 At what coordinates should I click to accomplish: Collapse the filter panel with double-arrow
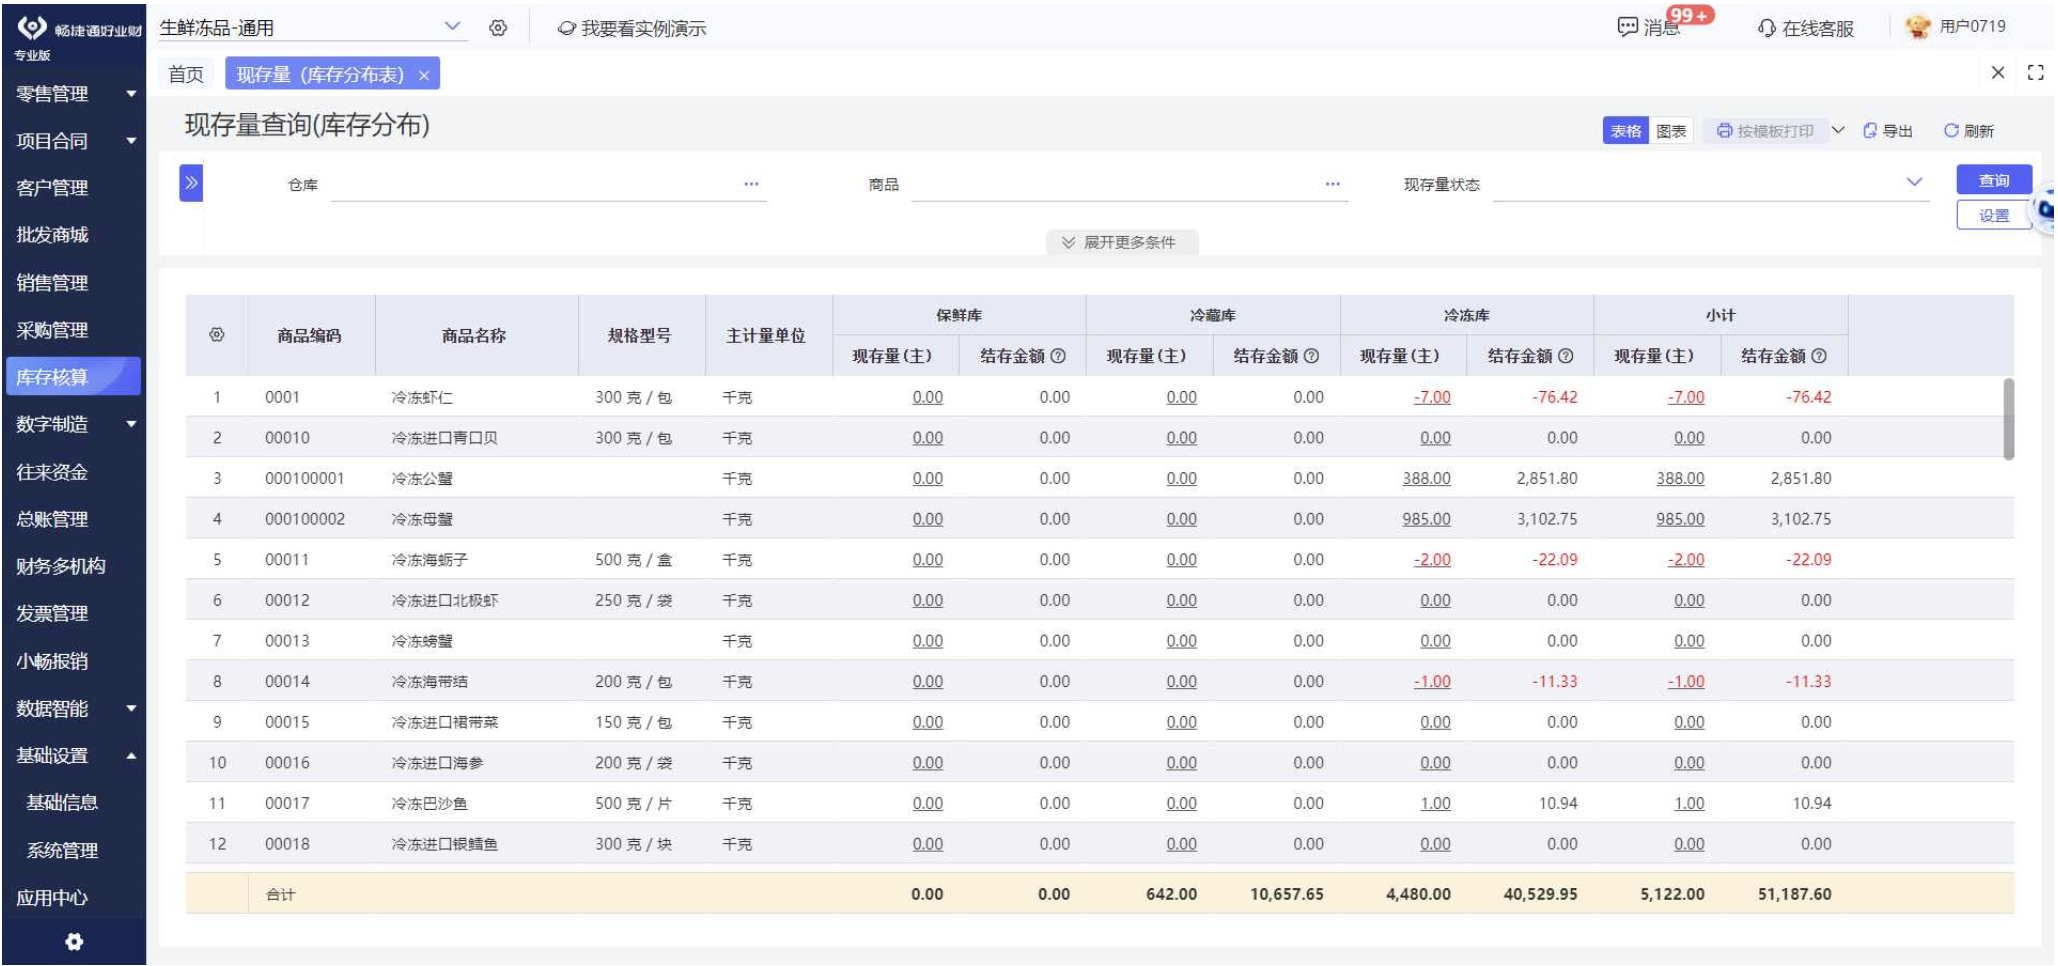[191, 183]
